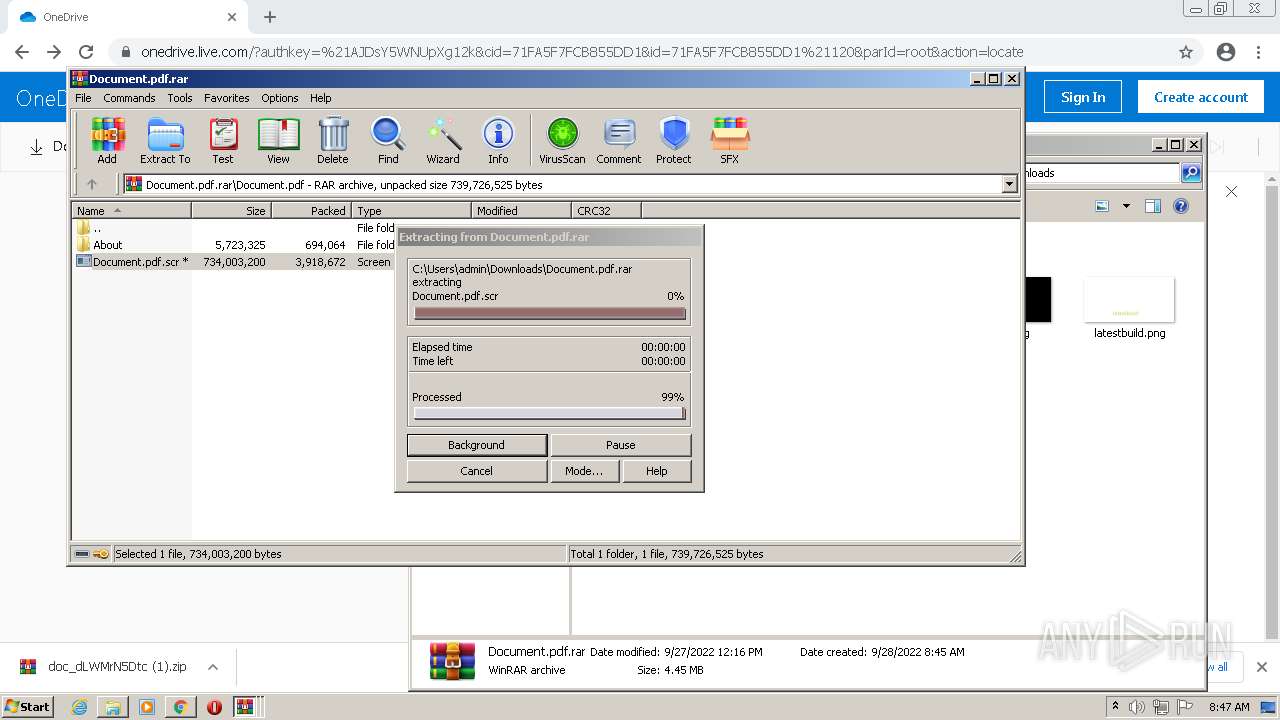The image size is (1280, 720).
Task: Click the Opera taskbar icon
Action: tap(214, 707)
